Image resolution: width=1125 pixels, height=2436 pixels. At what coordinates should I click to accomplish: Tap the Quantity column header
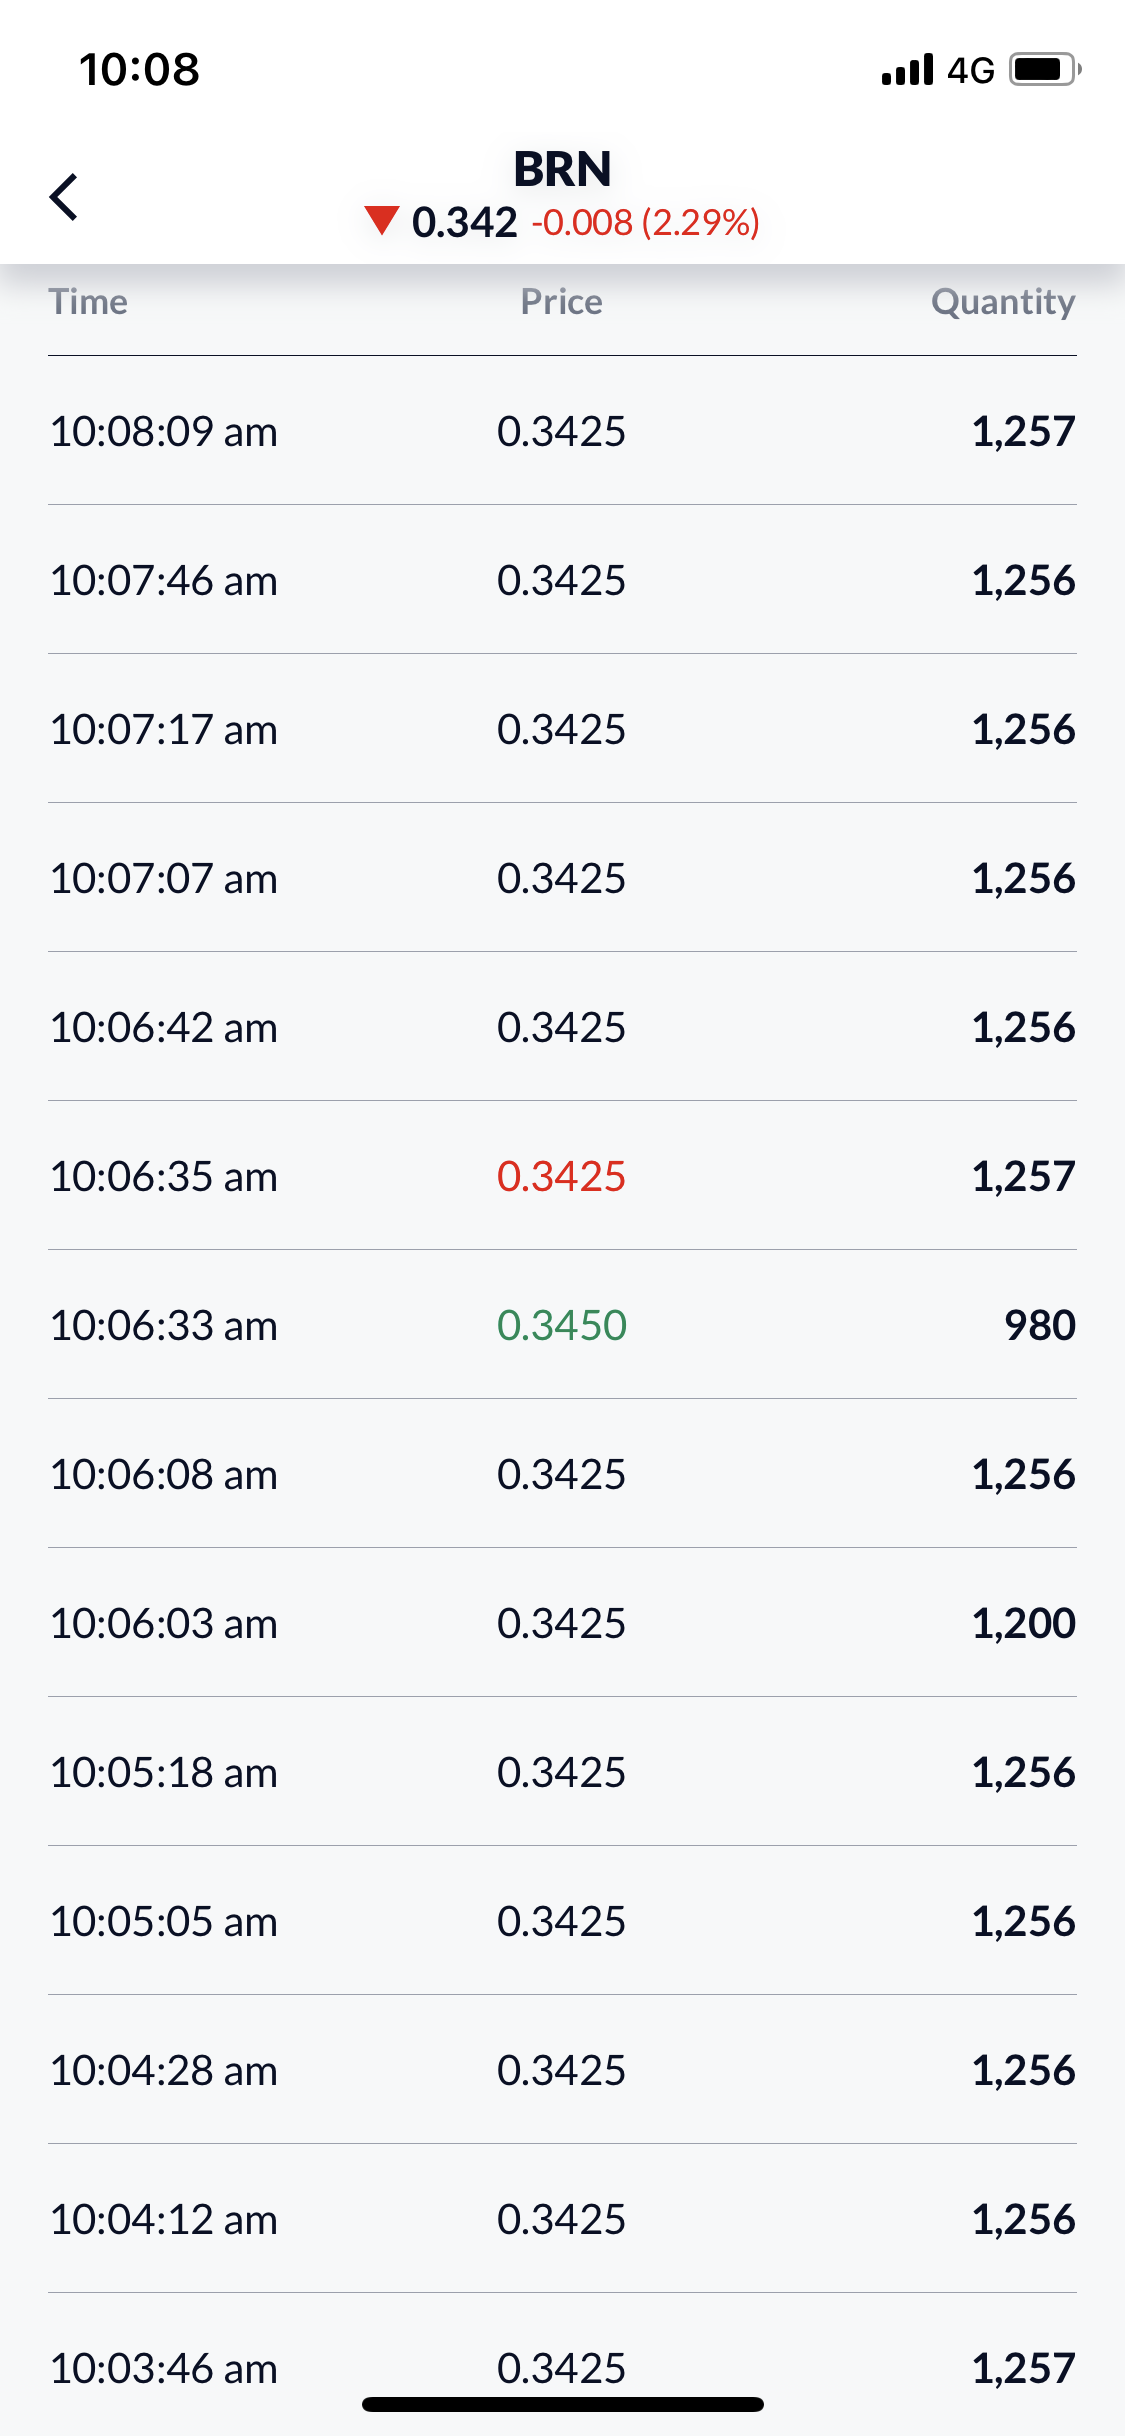(x=1002, y=302)
